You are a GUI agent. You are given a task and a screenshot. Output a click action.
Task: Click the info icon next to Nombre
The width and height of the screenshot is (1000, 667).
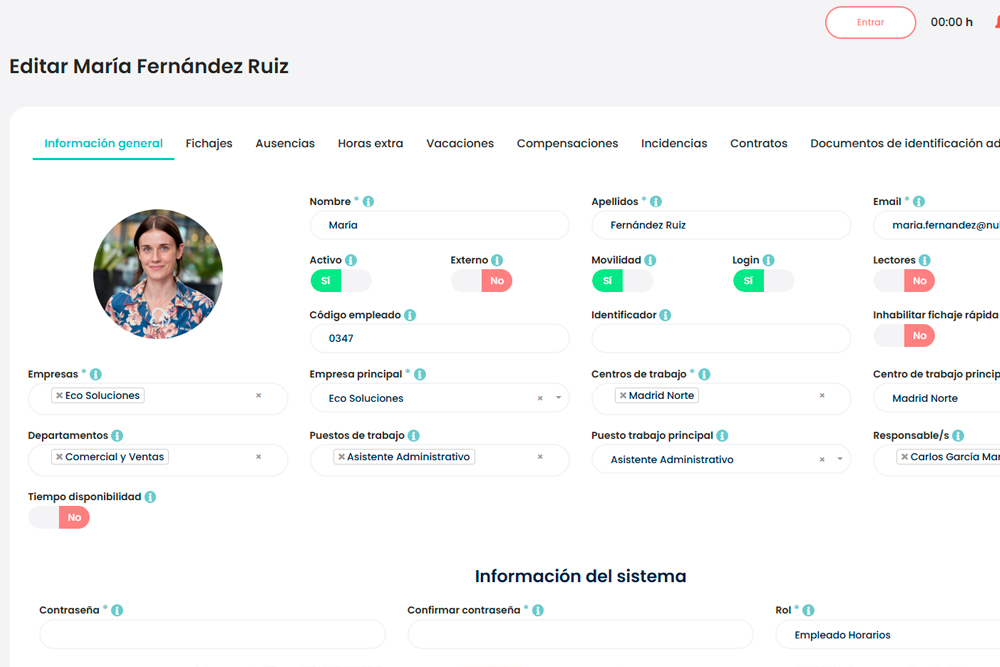click(x=368, y=202)
